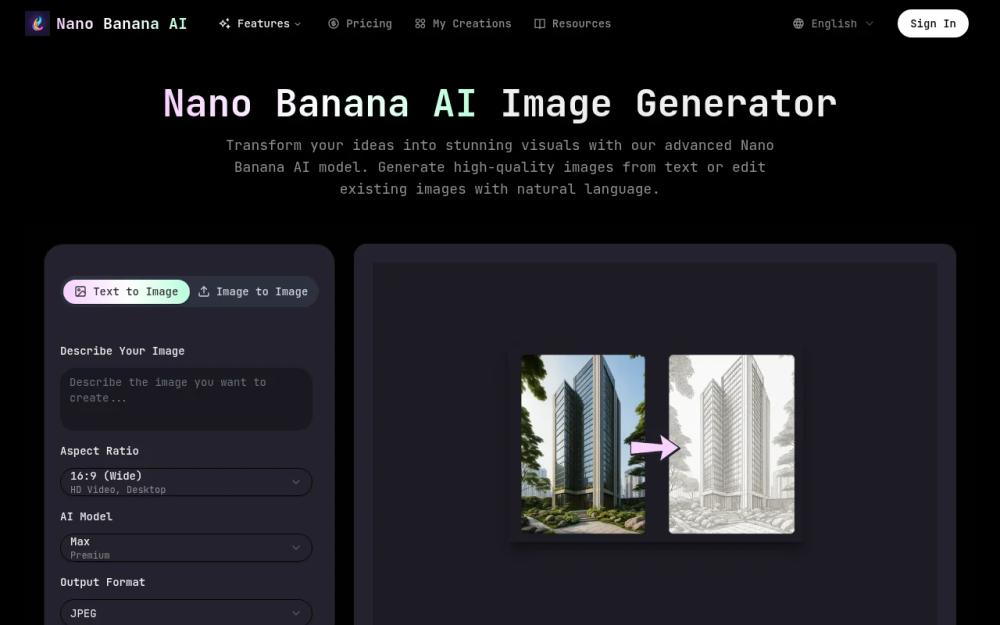Click the Nano Banana AI logo icon
1000x625 pixels.
(x=38, y=24)
